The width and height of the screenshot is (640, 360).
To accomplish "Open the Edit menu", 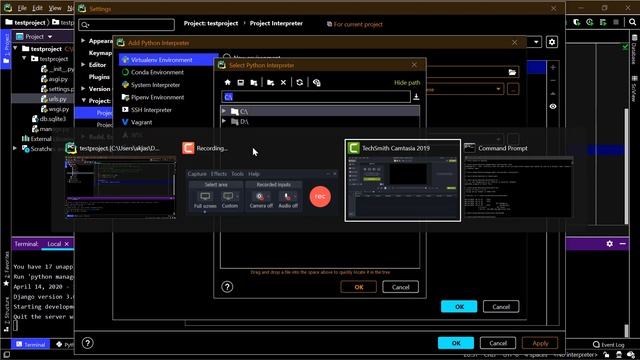I will [37, 8].
